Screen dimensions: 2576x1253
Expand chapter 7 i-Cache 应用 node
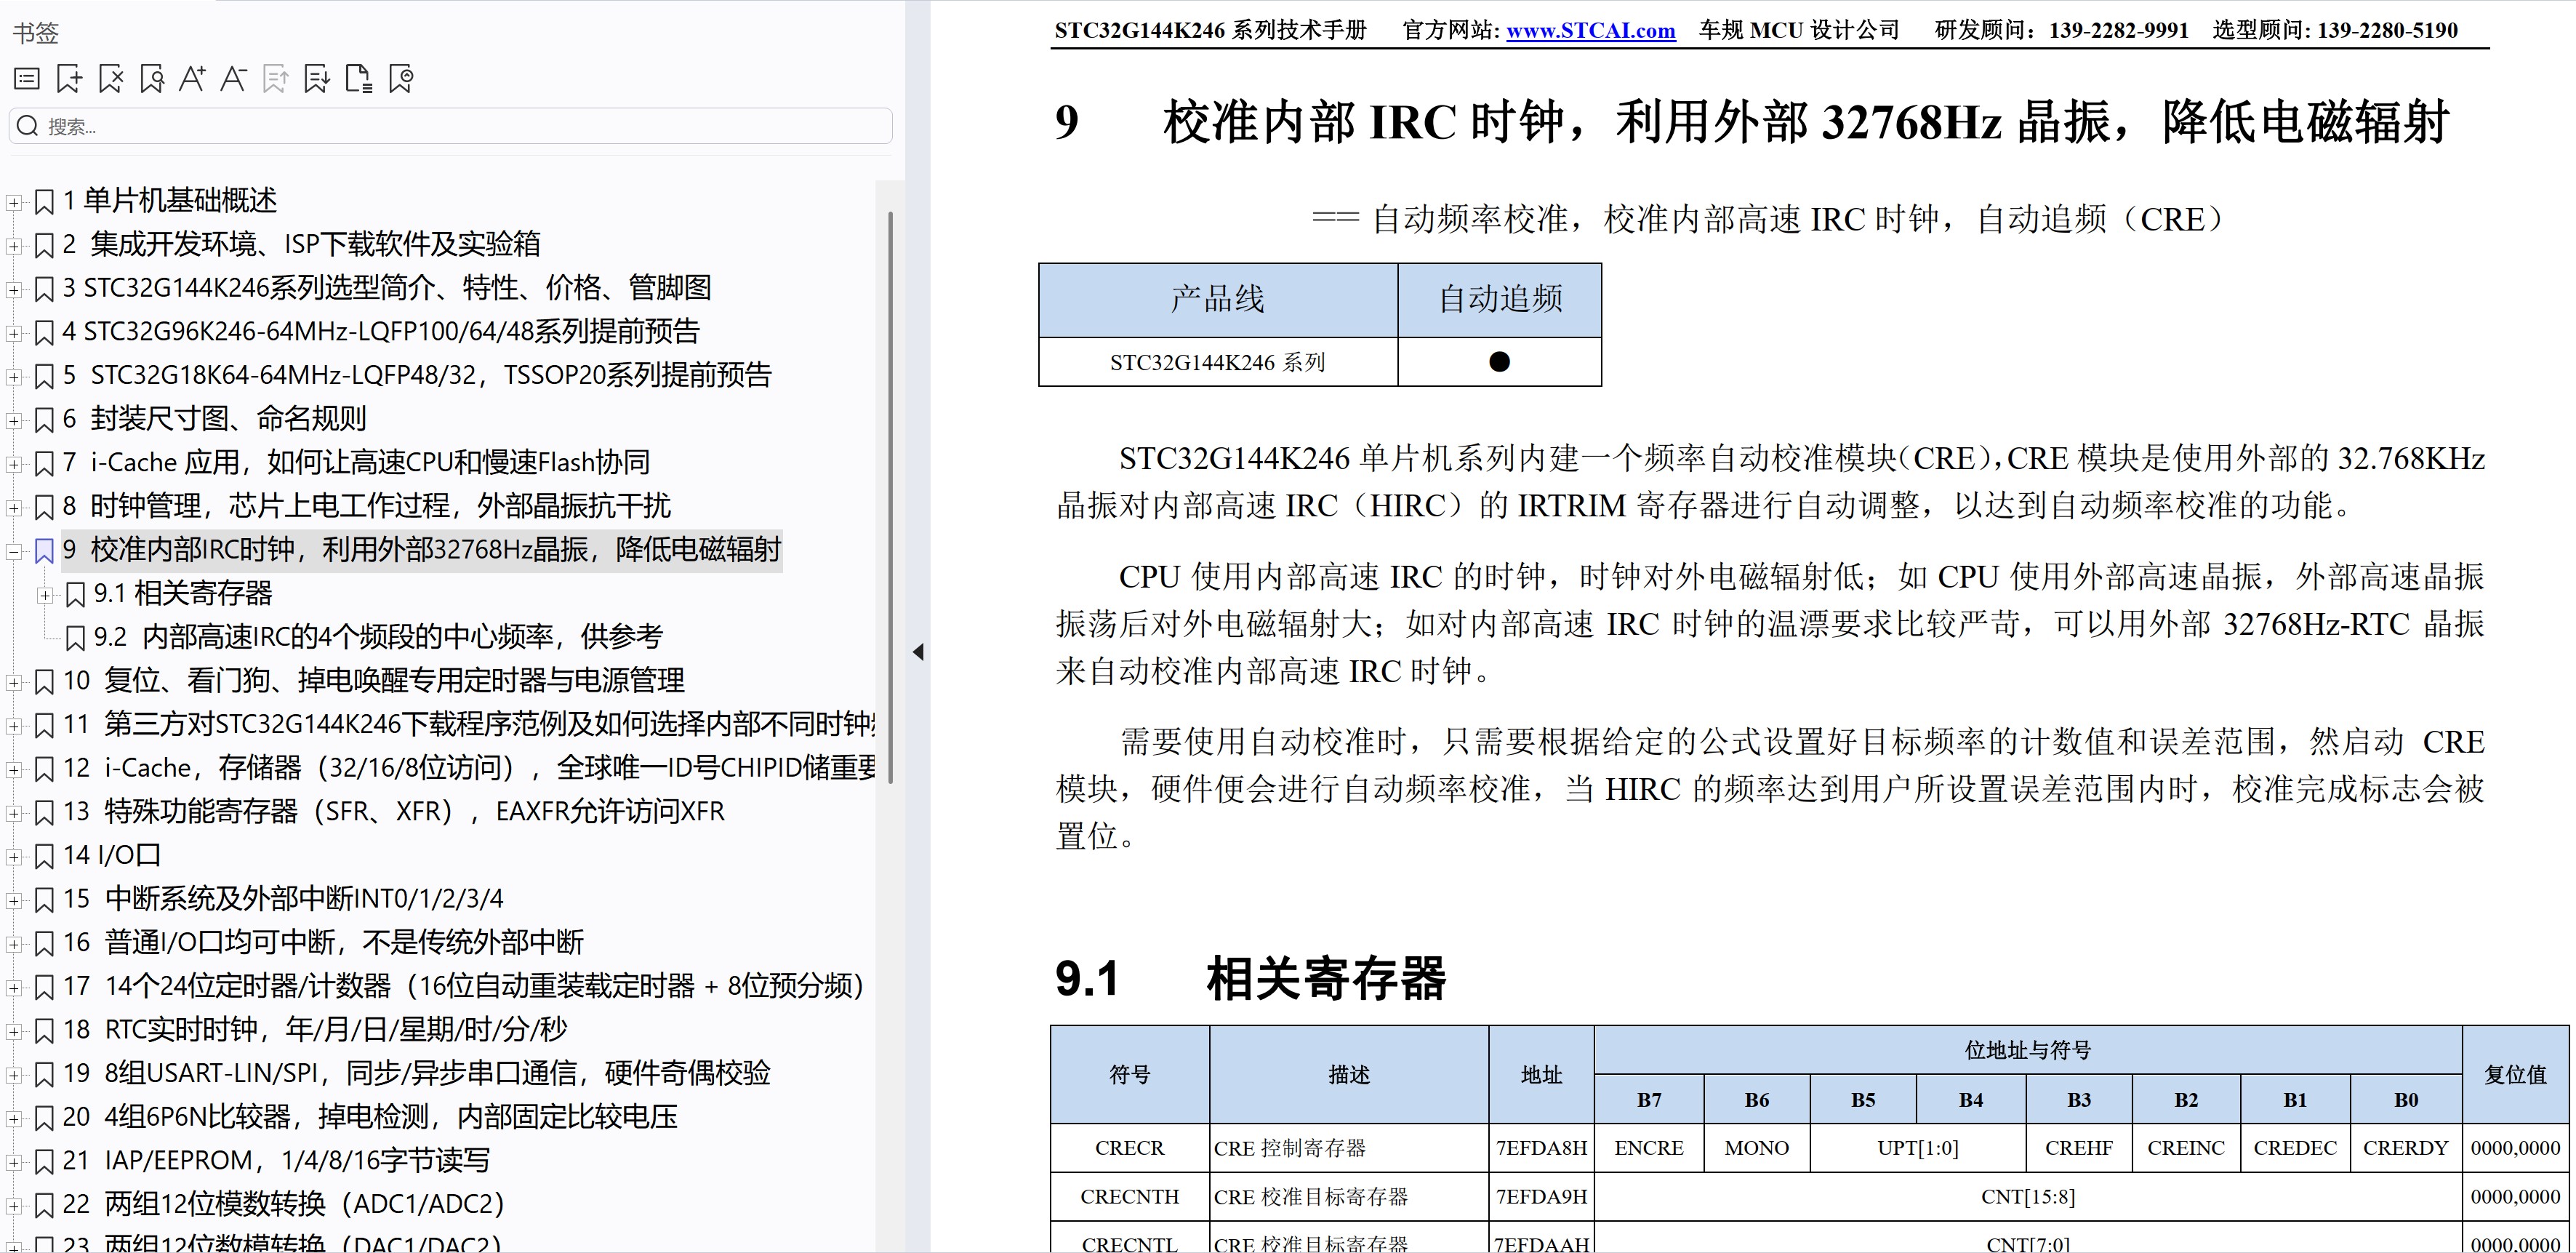pyautogui.click(x=14, y=464)
